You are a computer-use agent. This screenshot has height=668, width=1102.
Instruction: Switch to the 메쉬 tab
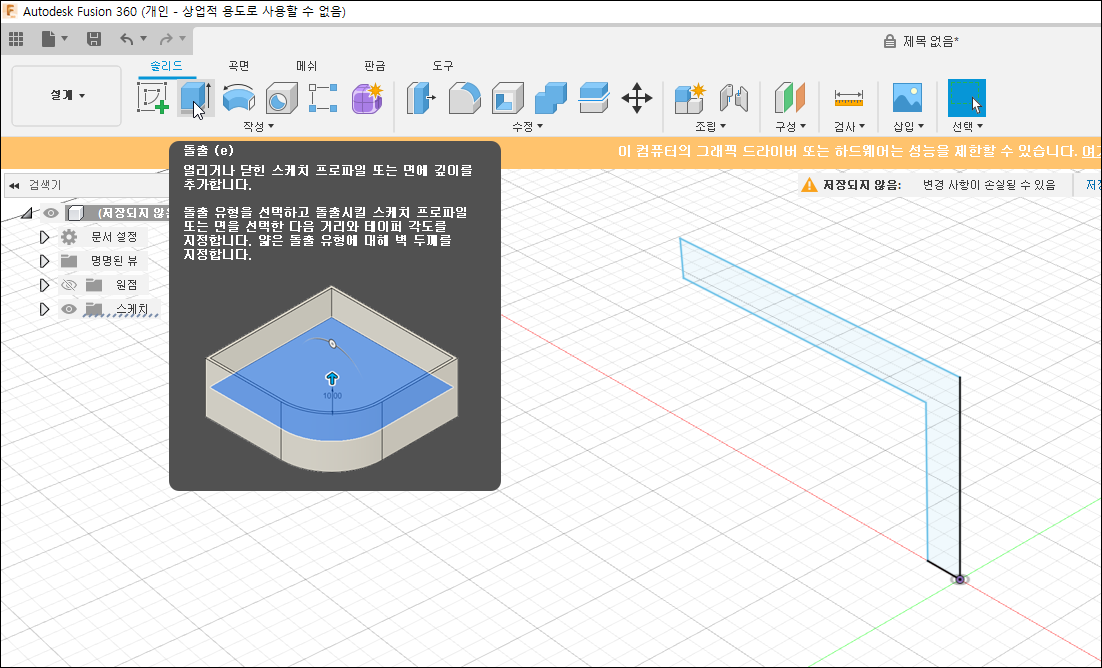[x=306, y=66]
